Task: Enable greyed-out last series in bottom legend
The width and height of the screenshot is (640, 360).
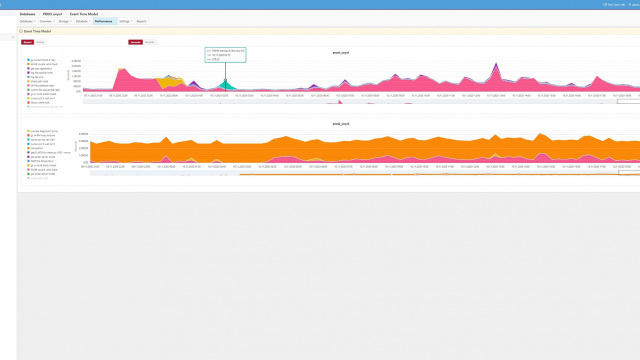Action: pyautogui.click(x=38, y=178)
